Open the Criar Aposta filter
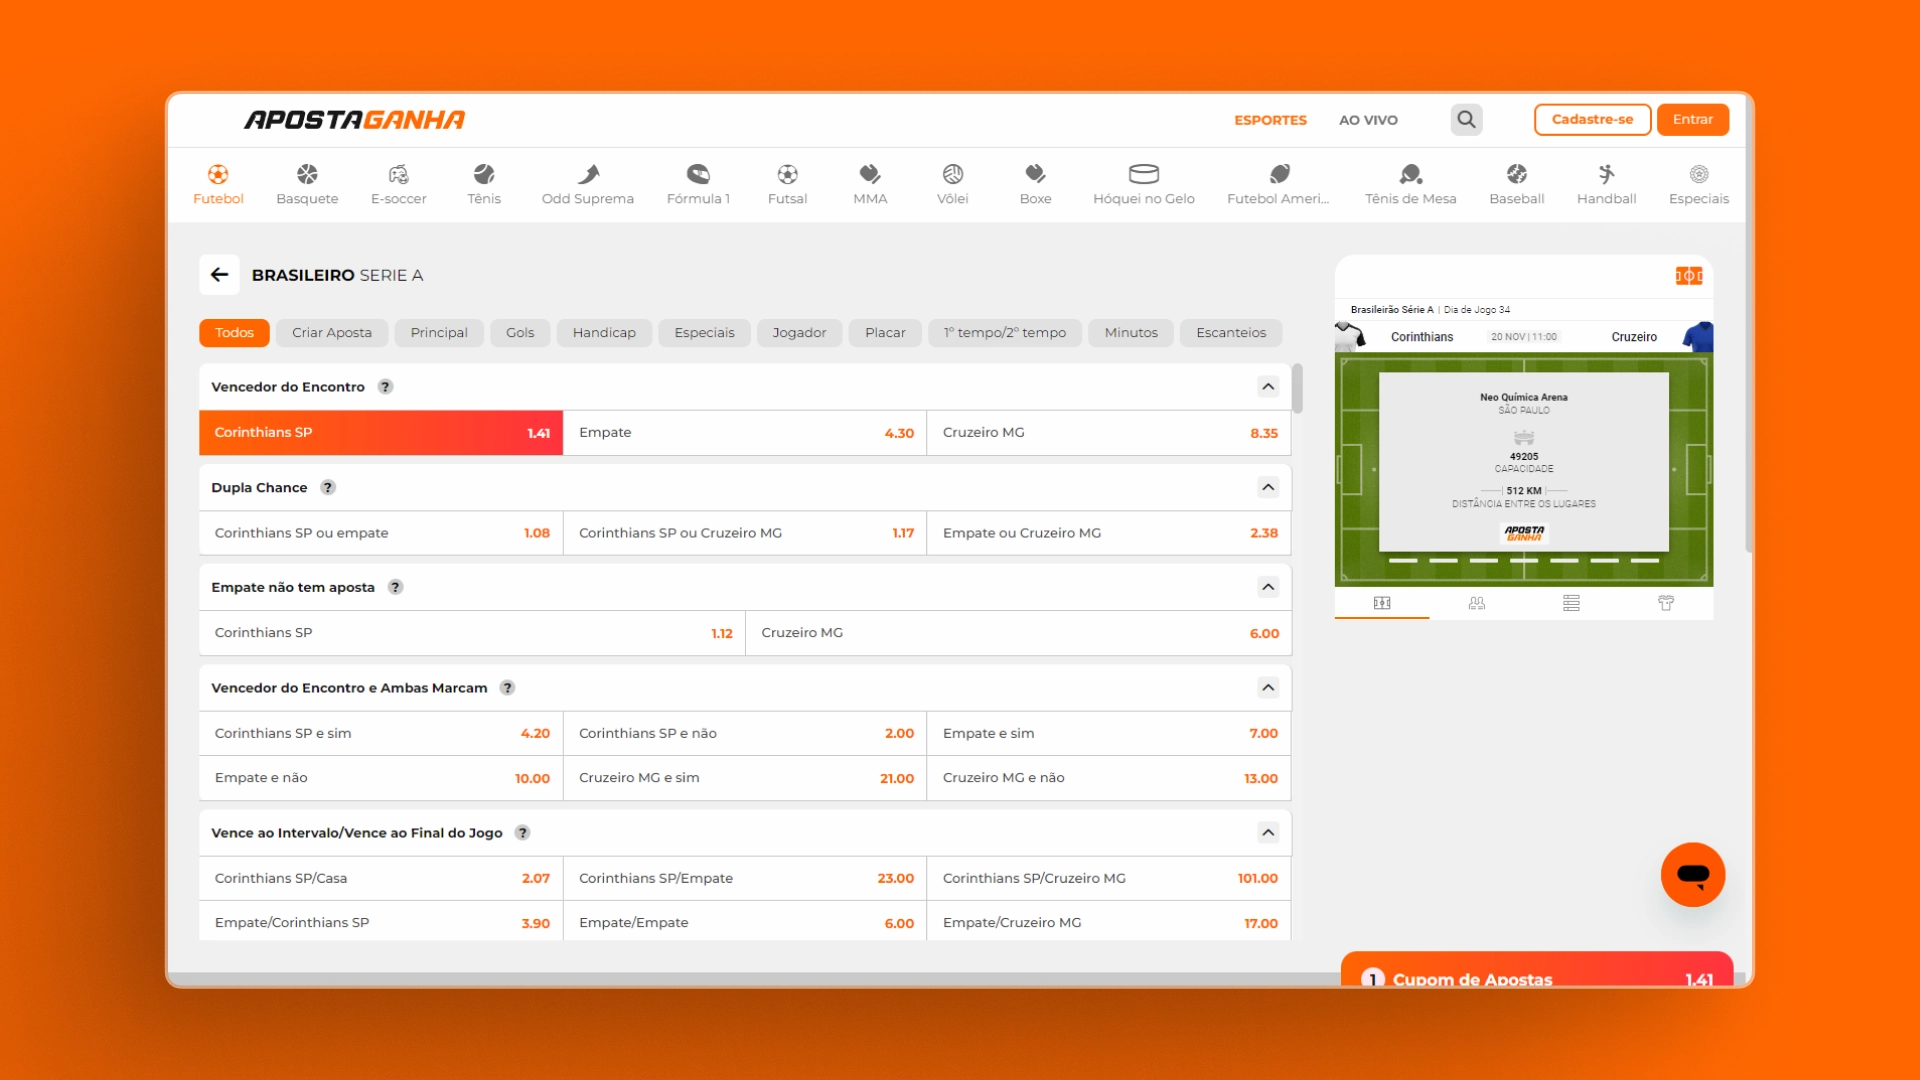 tap(331, 333)
